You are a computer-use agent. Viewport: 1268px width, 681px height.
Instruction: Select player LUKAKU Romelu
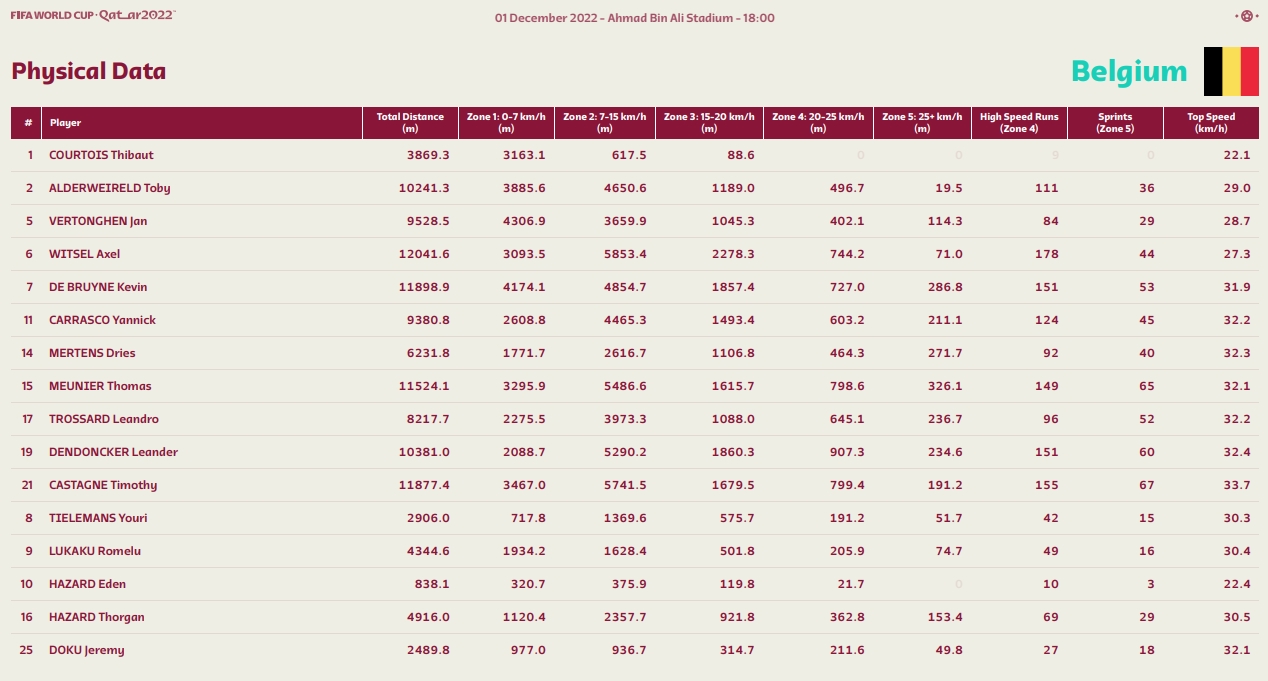tap(95, 551)
